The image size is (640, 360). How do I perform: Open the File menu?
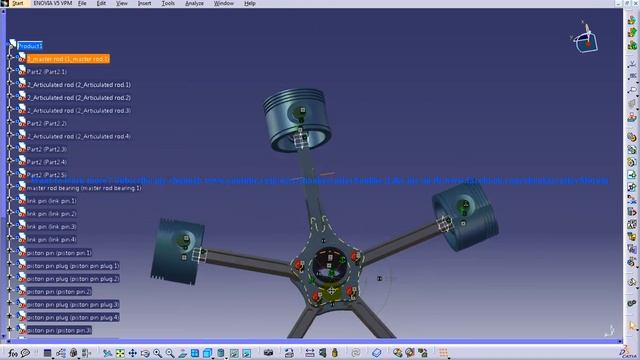tap(82, 3)
